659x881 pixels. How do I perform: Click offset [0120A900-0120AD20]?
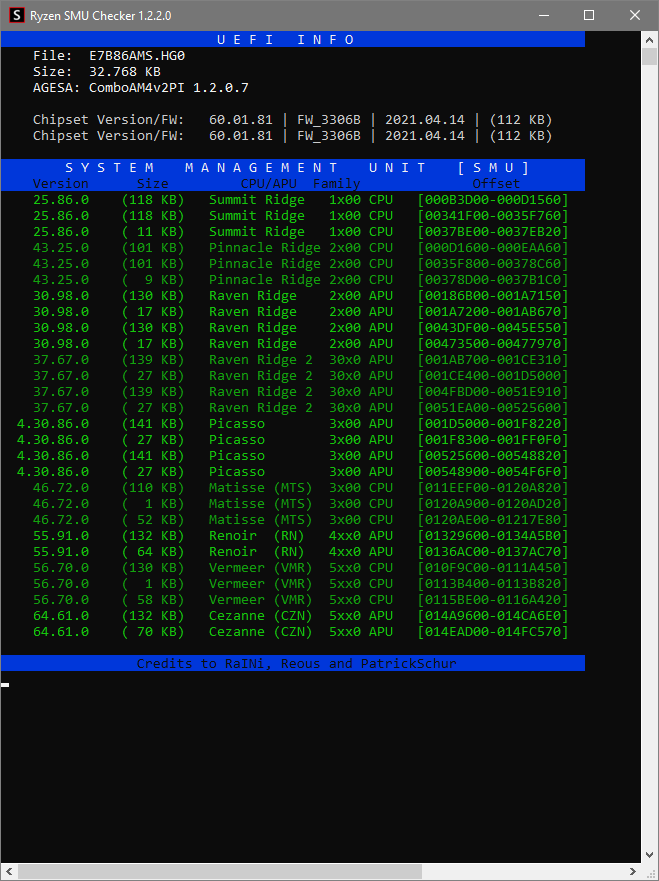(493, 503)
